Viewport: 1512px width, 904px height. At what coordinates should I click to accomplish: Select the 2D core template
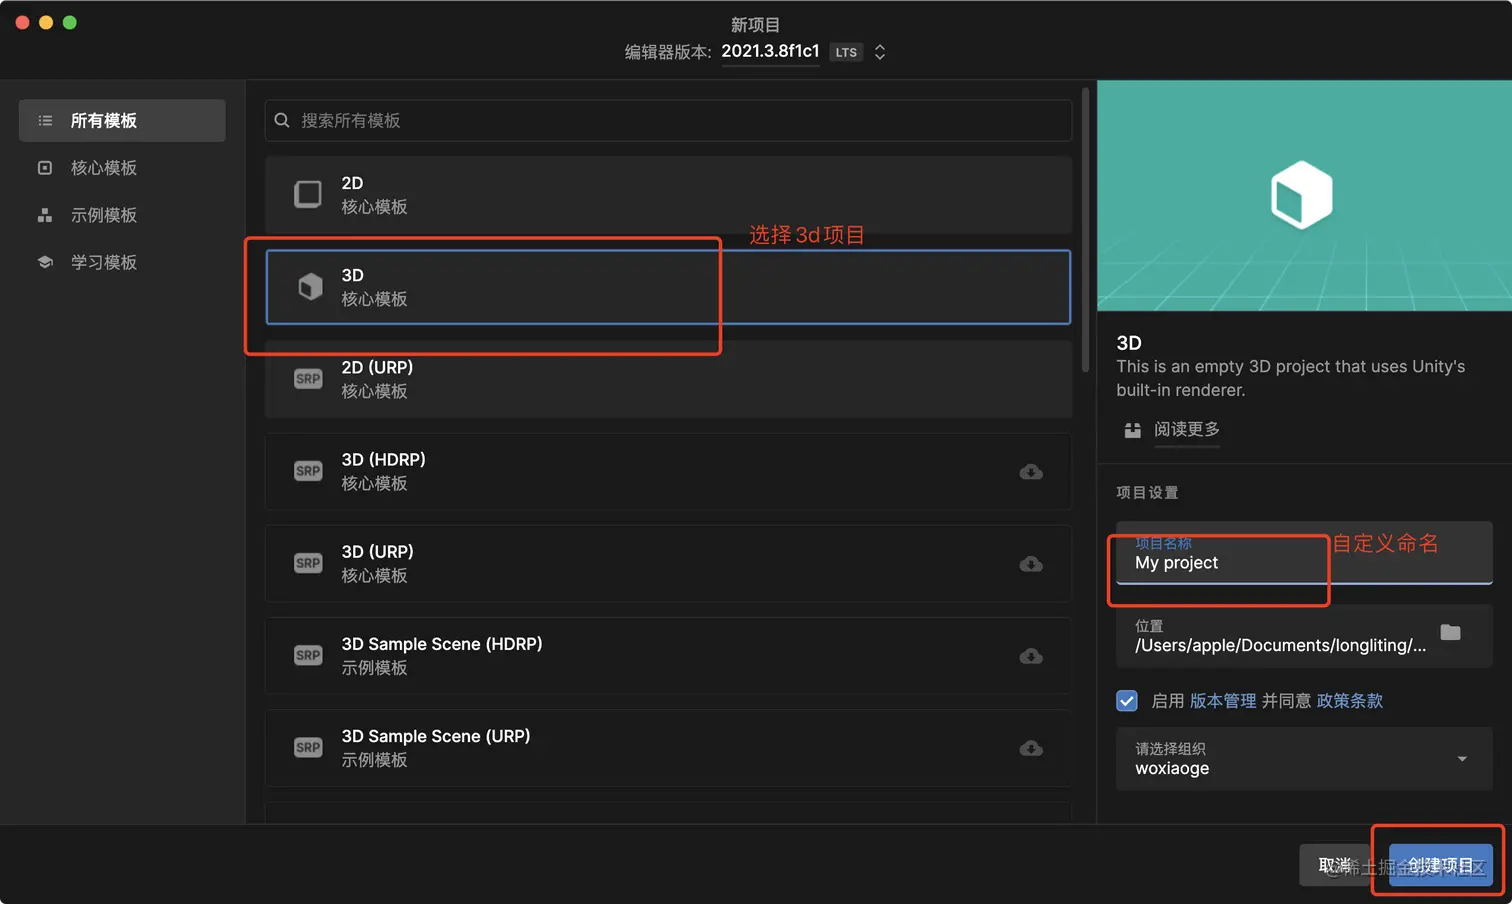point(668,195)
